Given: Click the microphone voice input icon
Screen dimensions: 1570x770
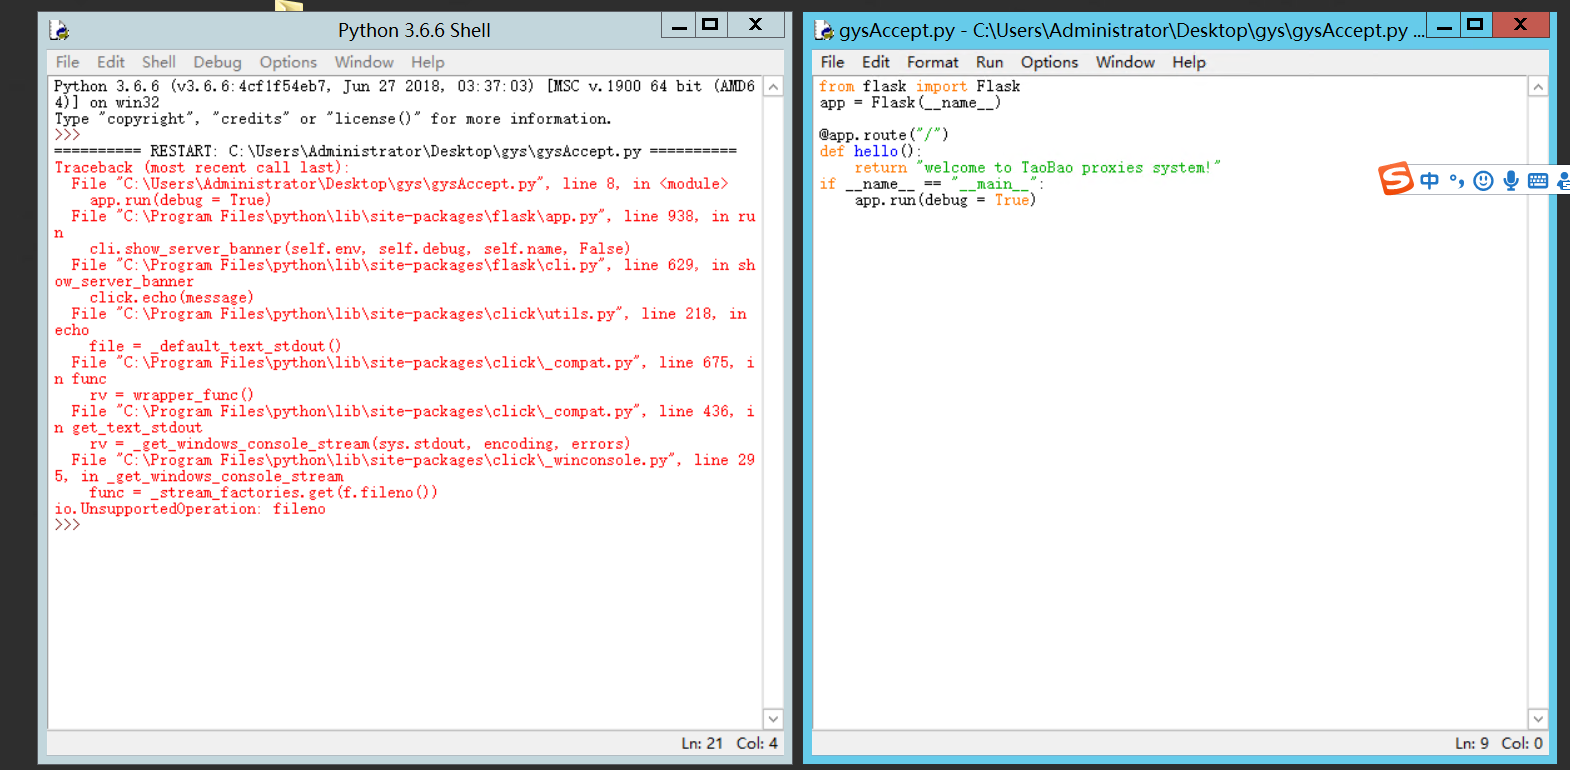Looking at the screenshot, I should pos(1511,181).
